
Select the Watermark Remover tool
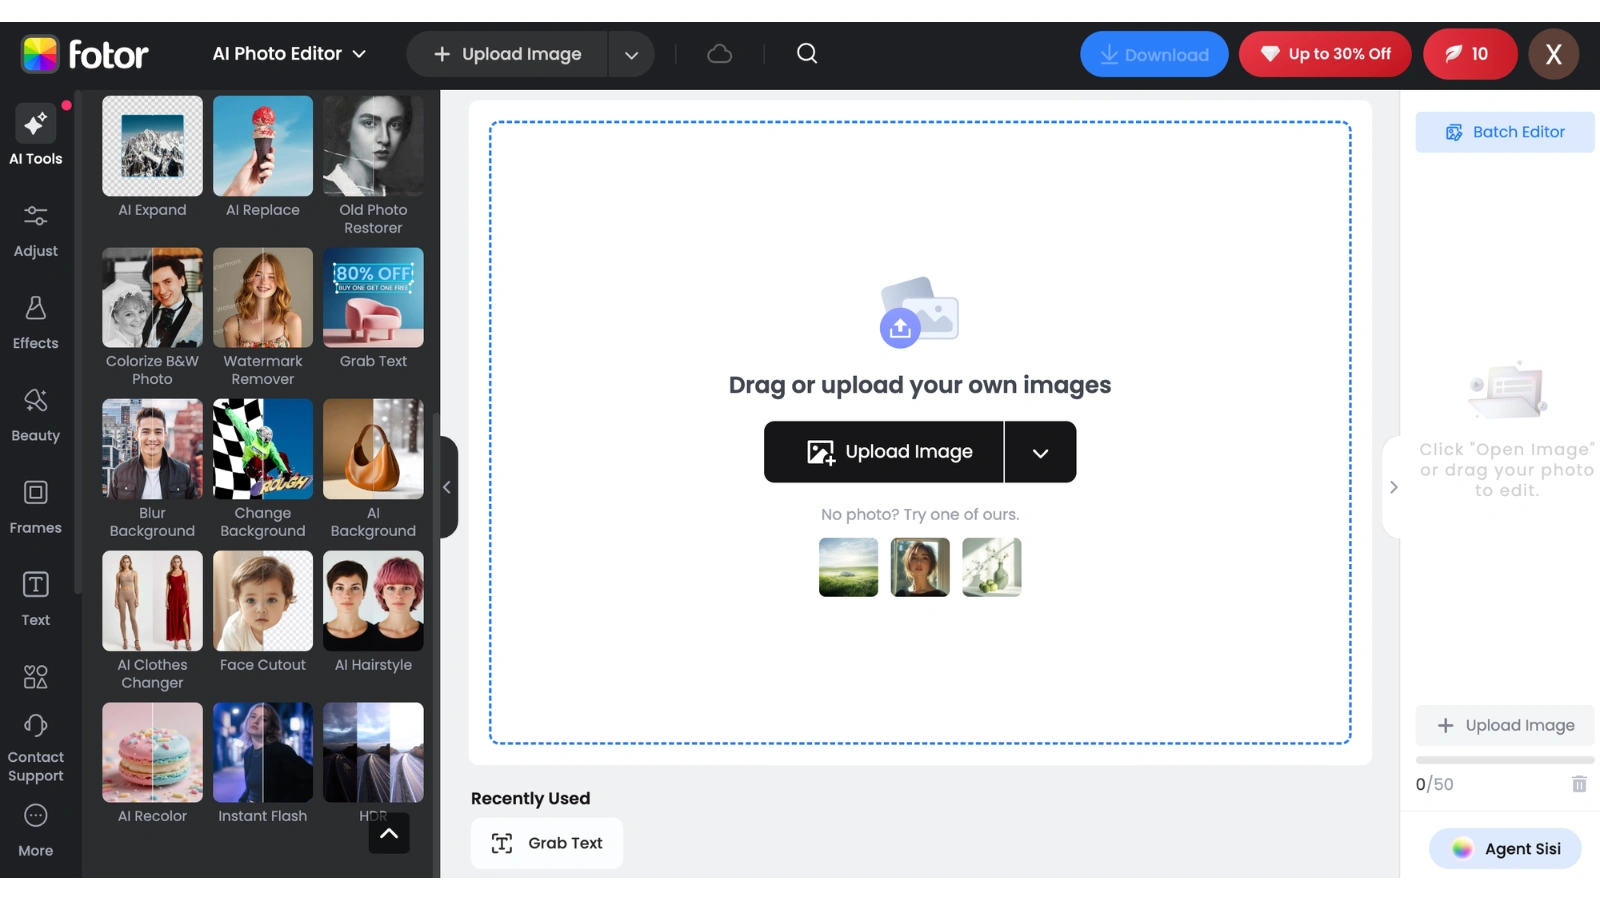tap(263, 317)
